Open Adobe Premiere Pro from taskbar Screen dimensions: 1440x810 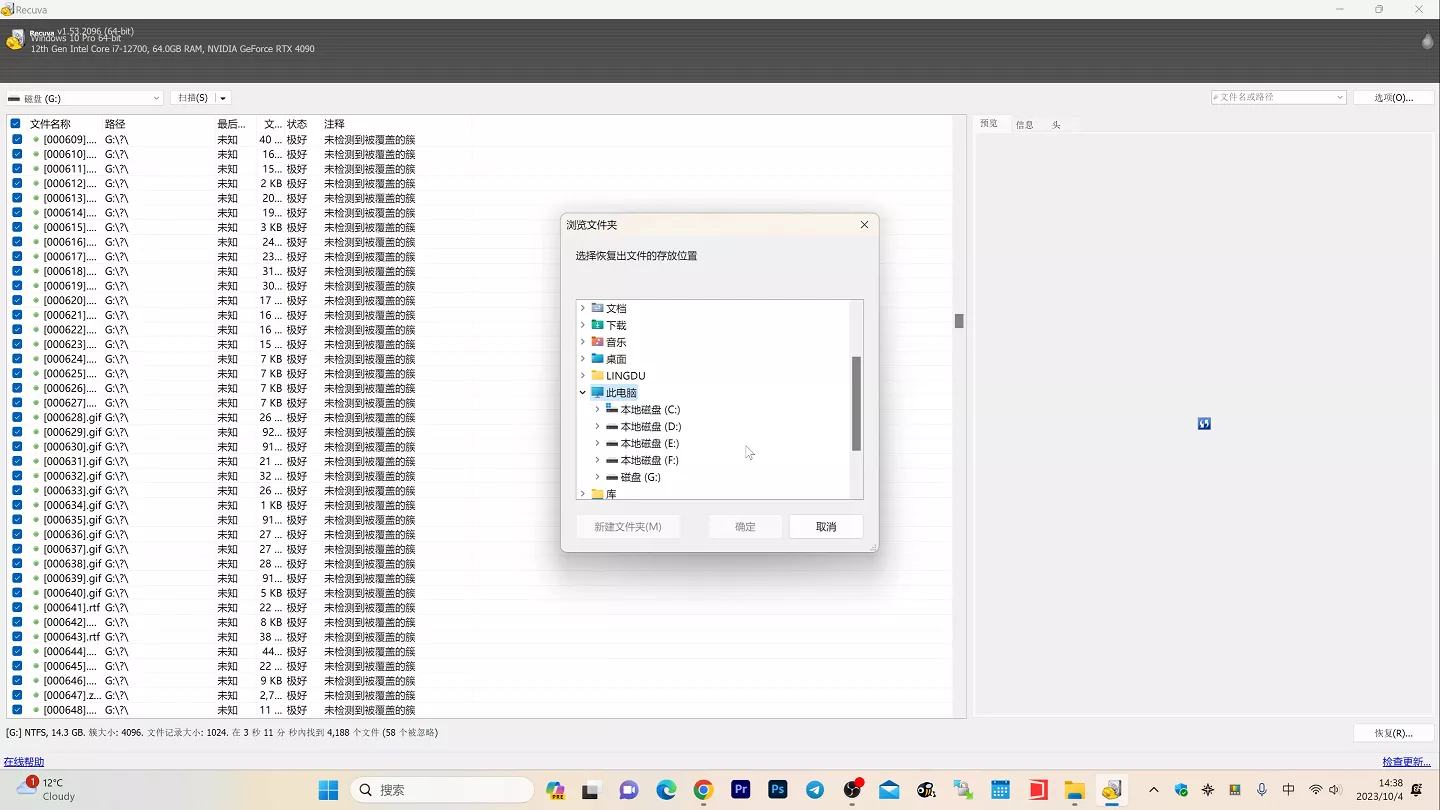coord(741,790)
